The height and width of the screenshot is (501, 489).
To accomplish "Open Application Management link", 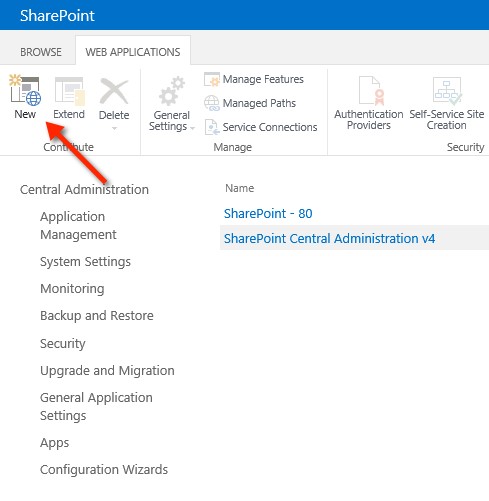I will (x=78, y=226).
